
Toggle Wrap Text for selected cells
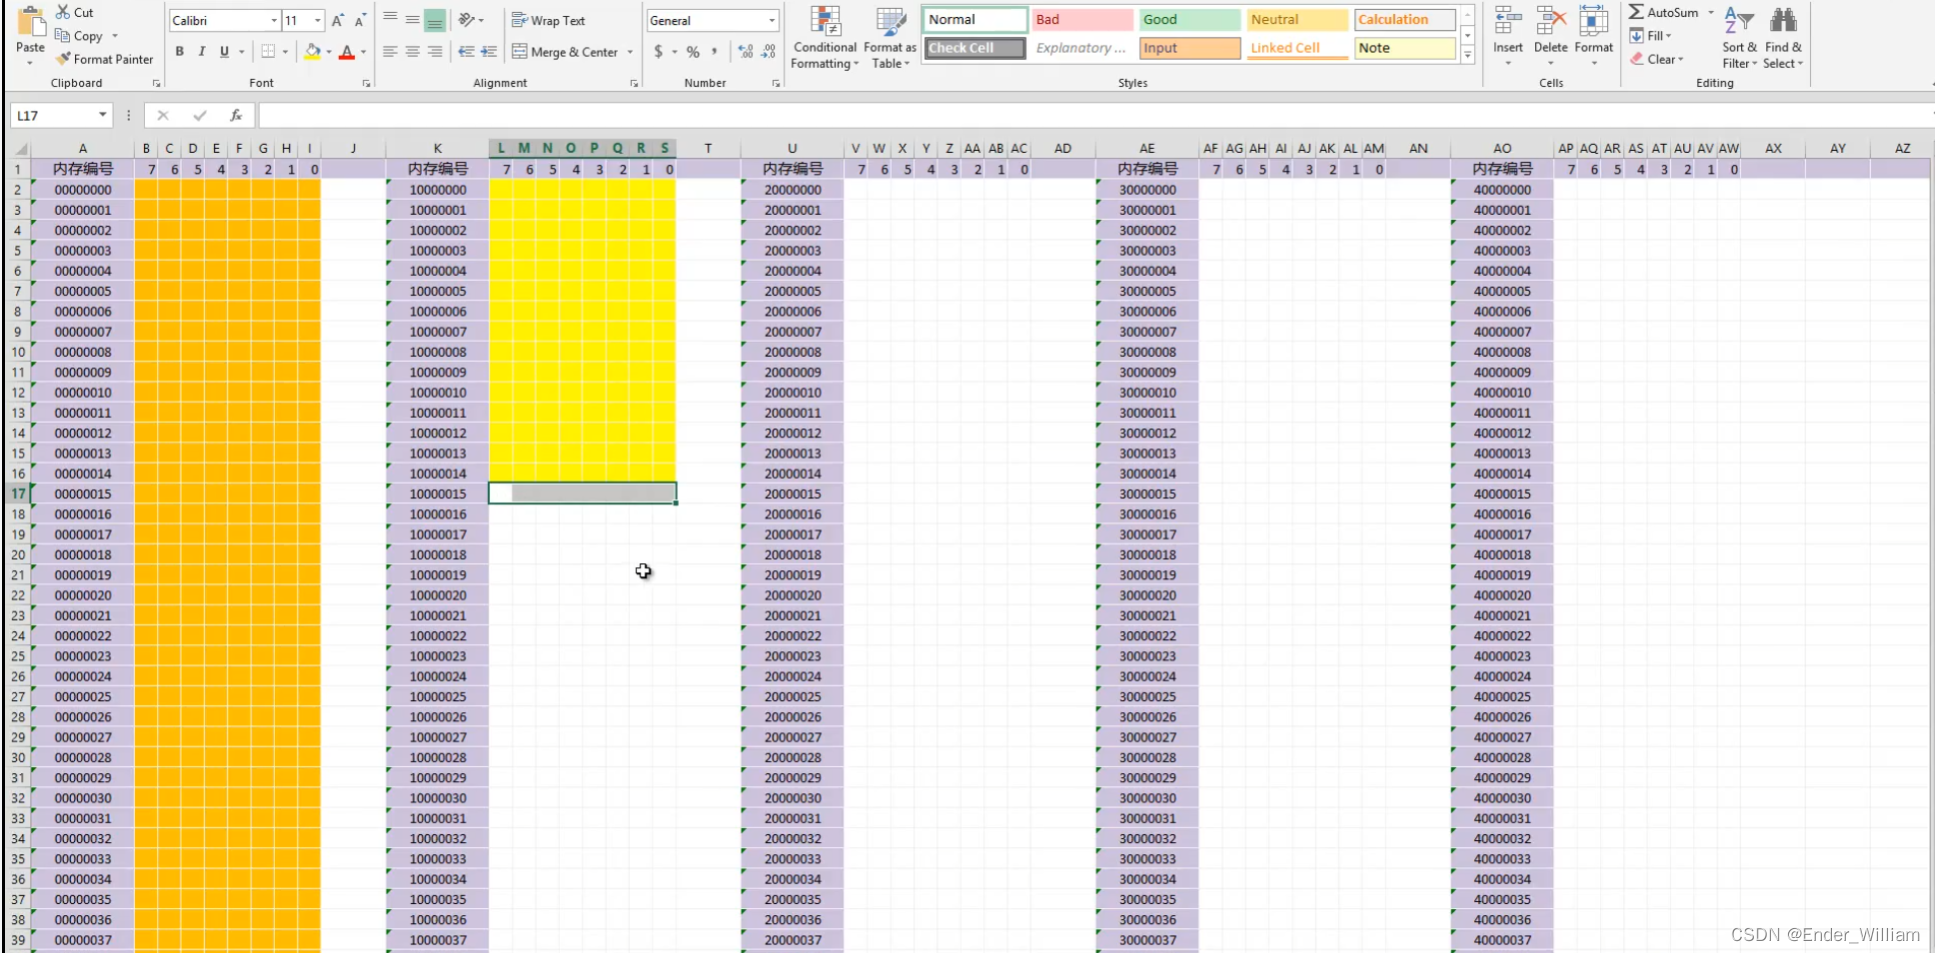[549, 21]
